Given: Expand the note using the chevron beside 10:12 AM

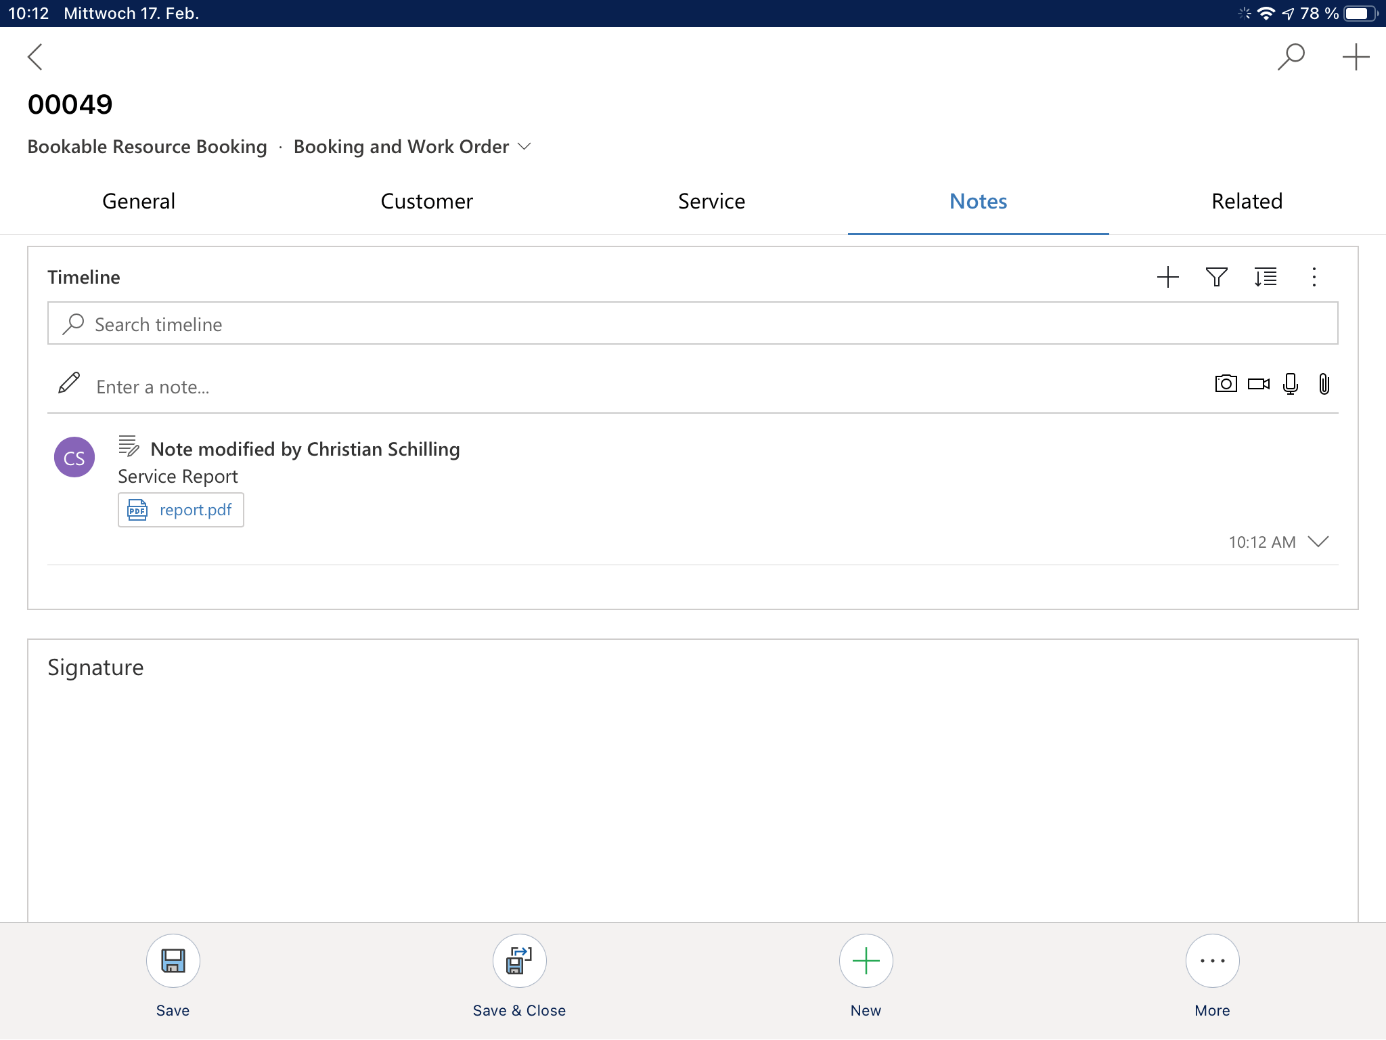Looking at the screenshot, I should [x=1318, y=542].
